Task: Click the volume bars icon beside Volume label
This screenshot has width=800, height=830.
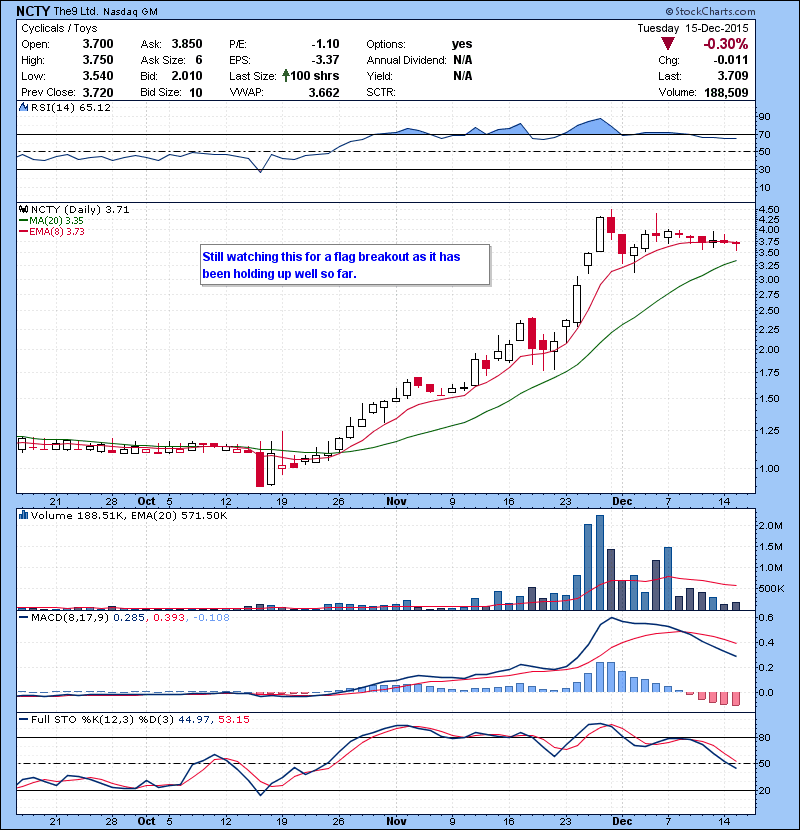Action: click(x=23, y=515)
